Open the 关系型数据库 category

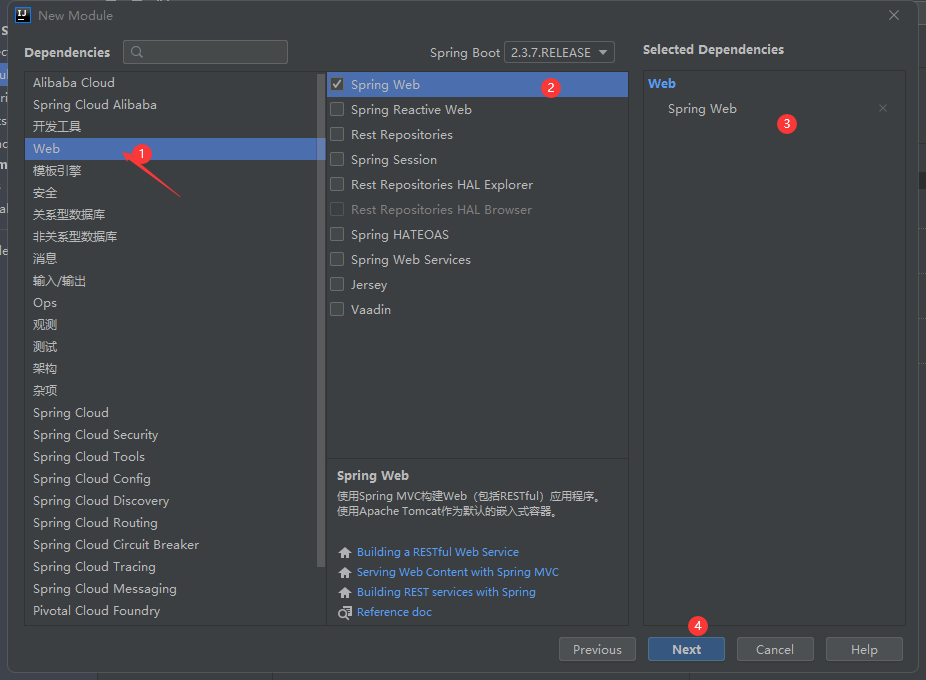pos(171,214)
